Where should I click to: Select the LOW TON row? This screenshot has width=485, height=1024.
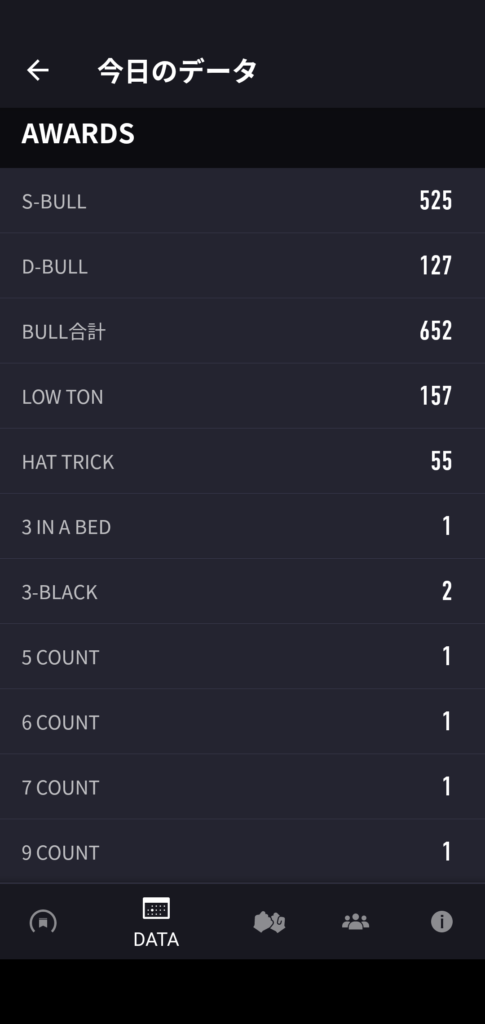coord(242,396)
